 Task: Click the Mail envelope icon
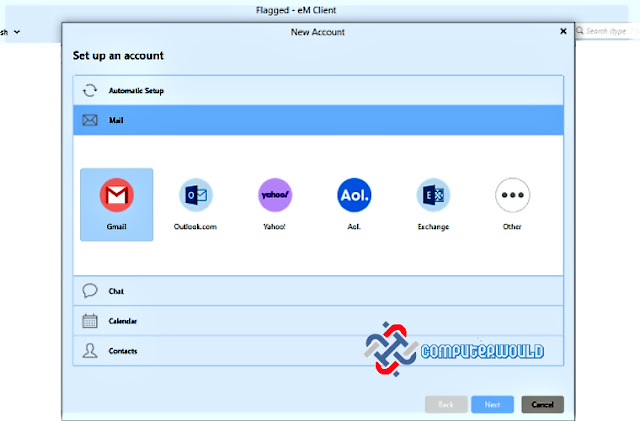tap(90, 120)
